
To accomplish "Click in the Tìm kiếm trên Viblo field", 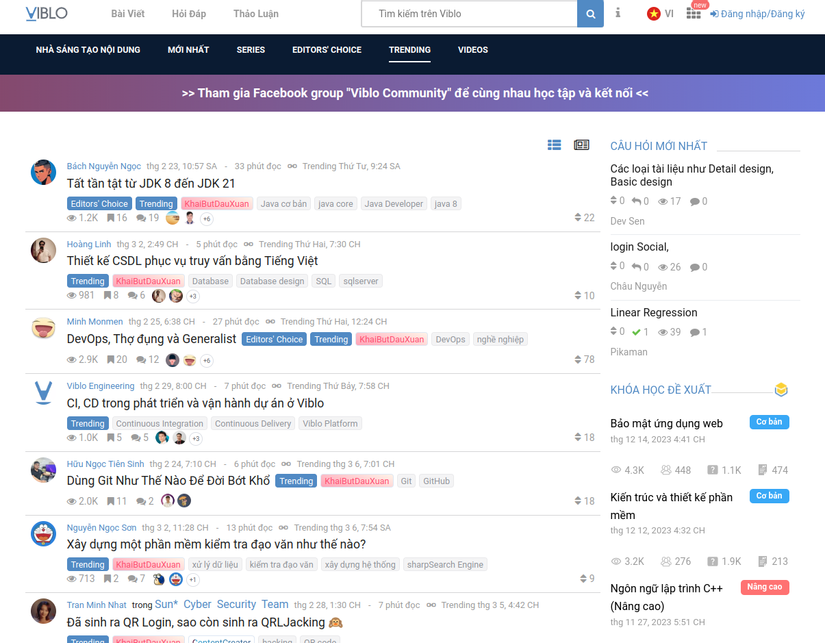I will (469, 14).
